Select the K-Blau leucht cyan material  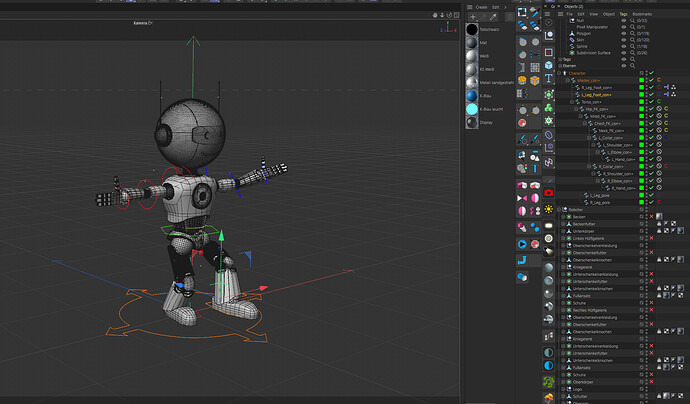(472, 109)
